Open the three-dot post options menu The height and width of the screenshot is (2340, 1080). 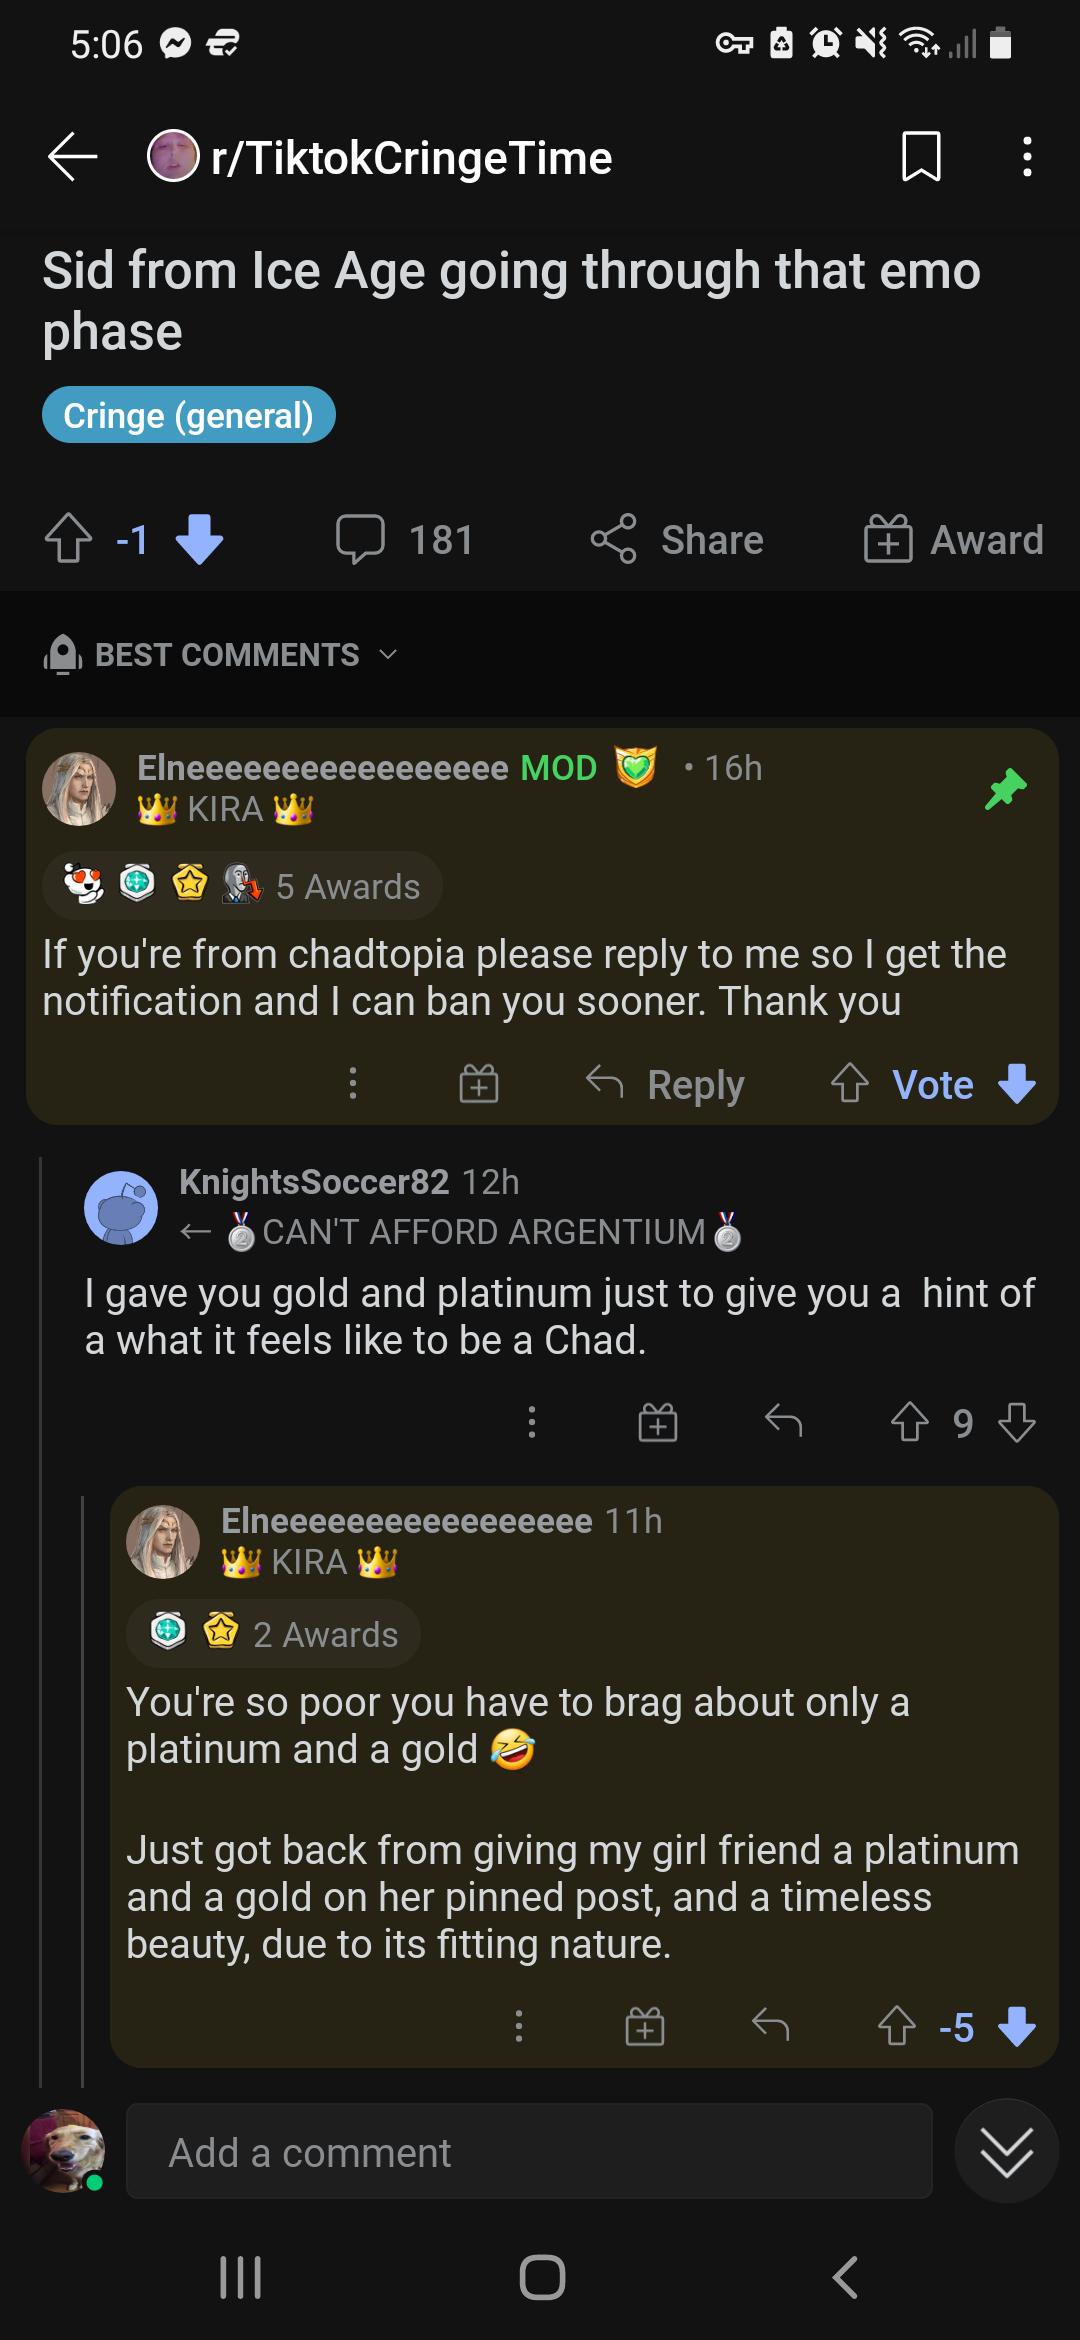pos(1026,157)
